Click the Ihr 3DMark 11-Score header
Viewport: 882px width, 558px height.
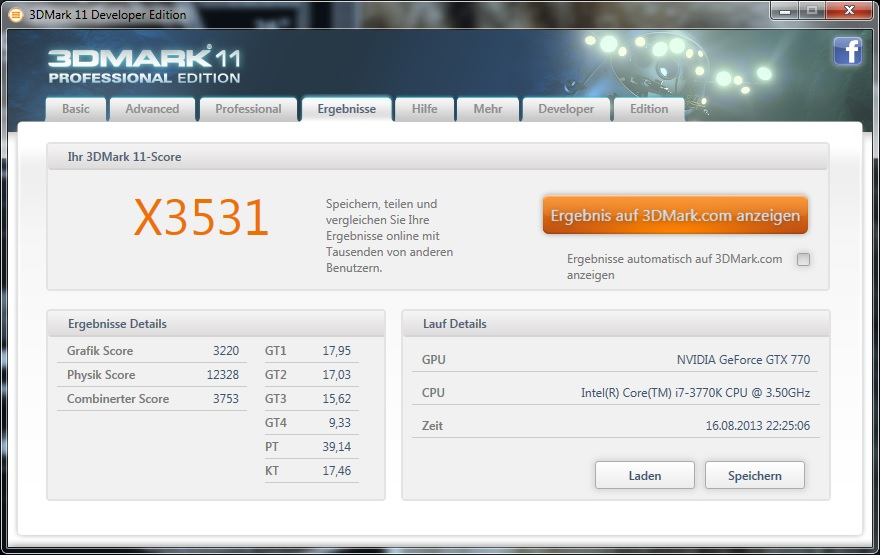[x=438, y=157]
